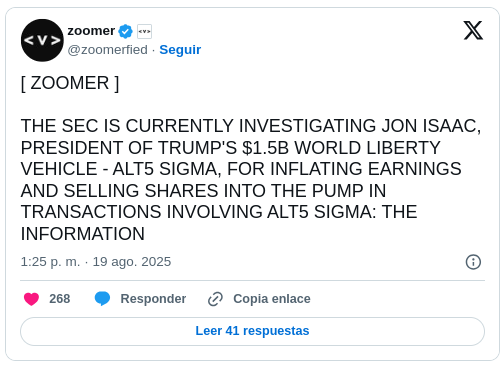The width and height of the screenshot is (504, 368).
Task: Copy tweet link via Copia enlace
Action: [272, 299]
